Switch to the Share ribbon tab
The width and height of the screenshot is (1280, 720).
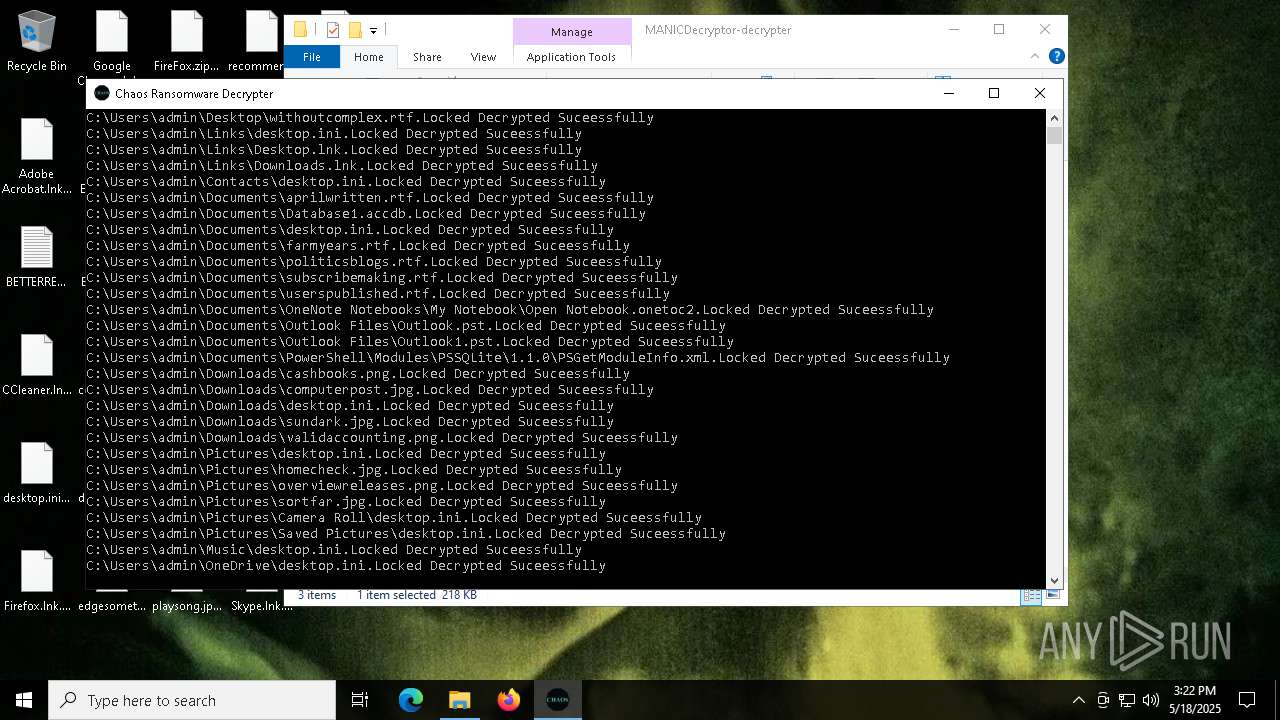[427, 57]
